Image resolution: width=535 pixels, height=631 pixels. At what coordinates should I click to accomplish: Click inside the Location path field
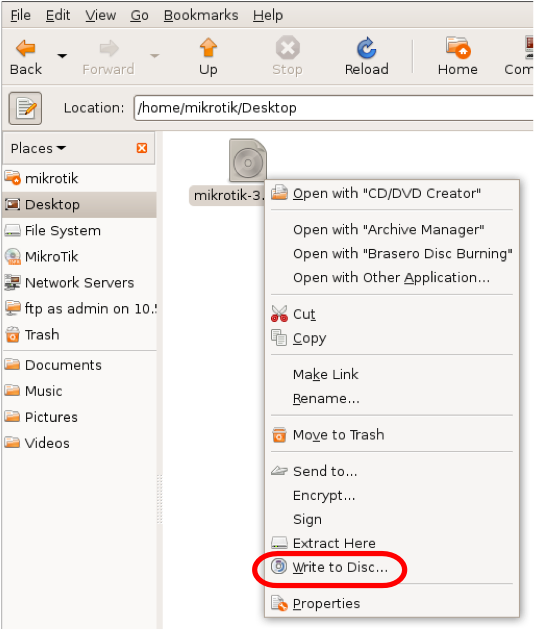(334, 108)
